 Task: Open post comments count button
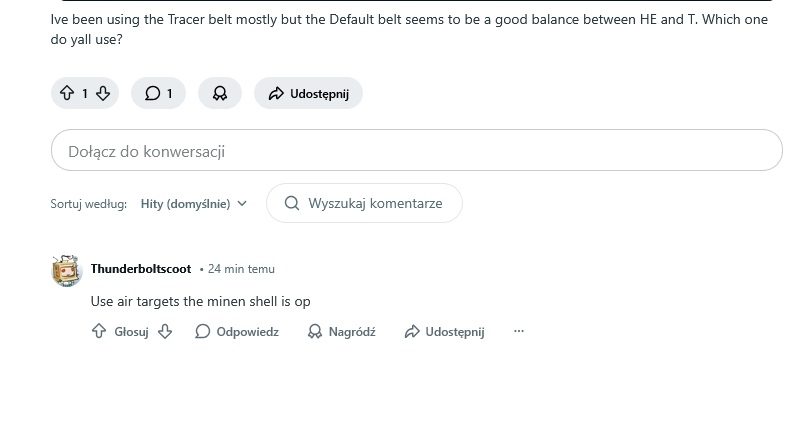point(159,93)
